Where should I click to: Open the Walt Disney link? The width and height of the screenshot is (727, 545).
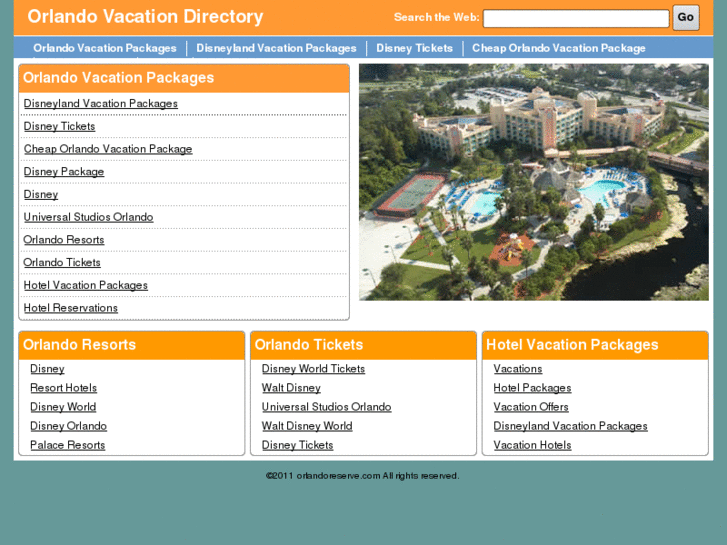click(x=291, y=388)
